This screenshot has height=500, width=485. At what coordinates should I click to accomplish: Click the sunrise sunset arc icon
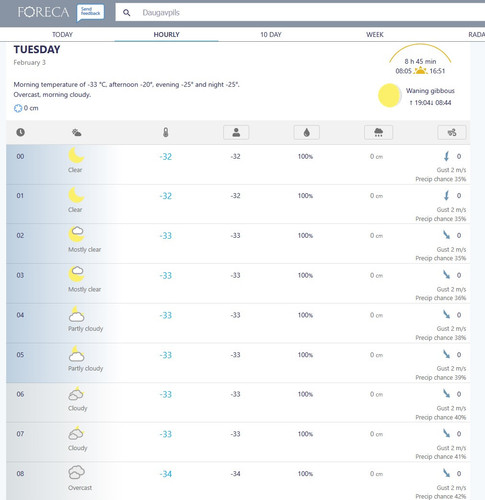pos(420,57)
